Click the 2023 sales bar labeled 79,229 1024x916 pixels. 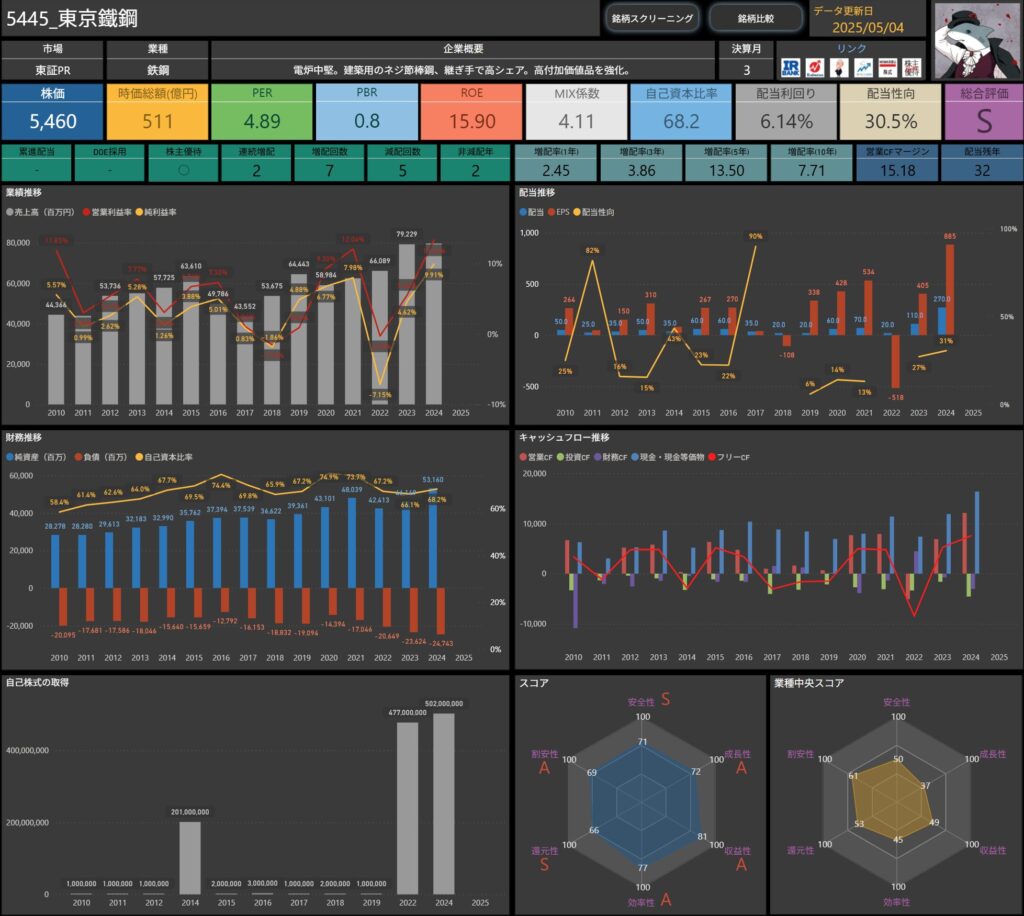pyautogui.click(x=407, y=324)
